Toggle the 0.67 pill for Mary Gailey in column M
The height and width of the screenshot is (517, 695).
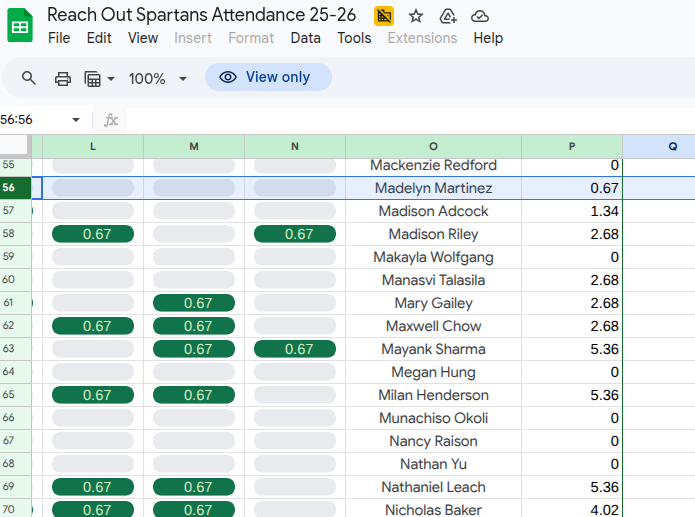194,303
